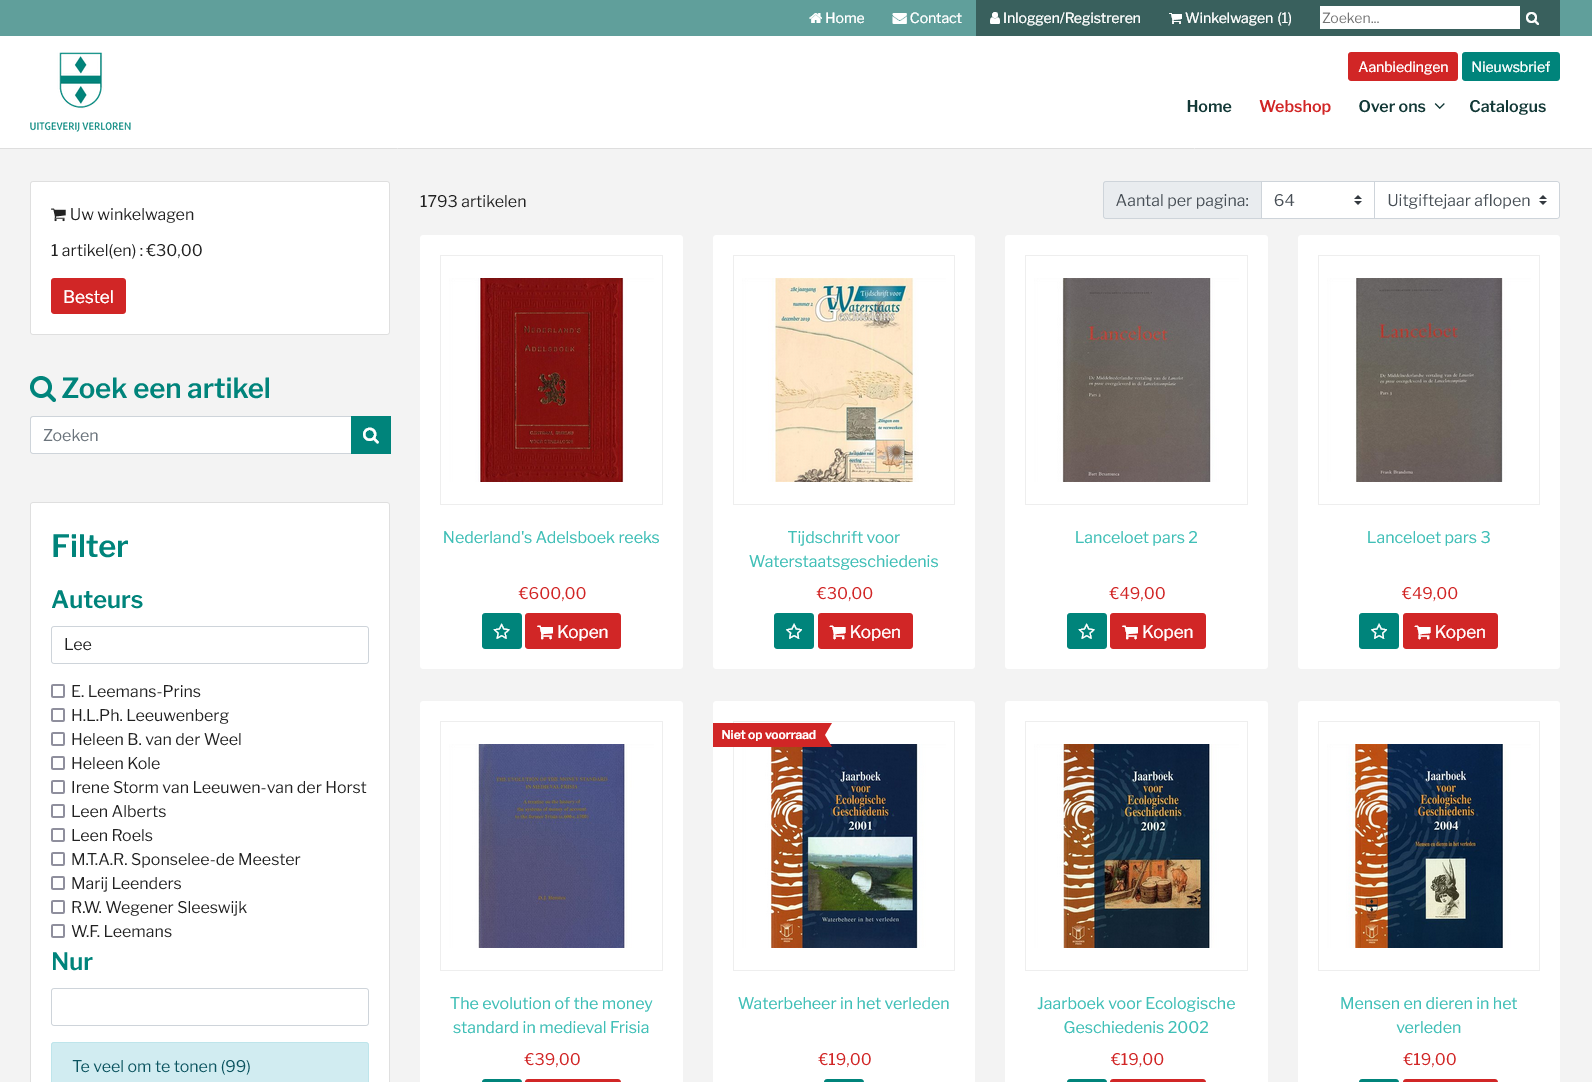Check Irene Storm van Leeuwen-van der Horst
Screen dimensions: 1592x1082
coord(58,787)
